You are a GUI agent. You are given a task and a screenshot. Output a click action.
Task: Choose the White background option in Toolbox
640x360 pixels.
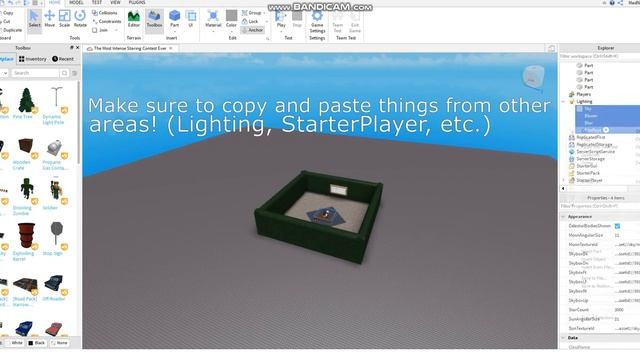coord(14,343)
